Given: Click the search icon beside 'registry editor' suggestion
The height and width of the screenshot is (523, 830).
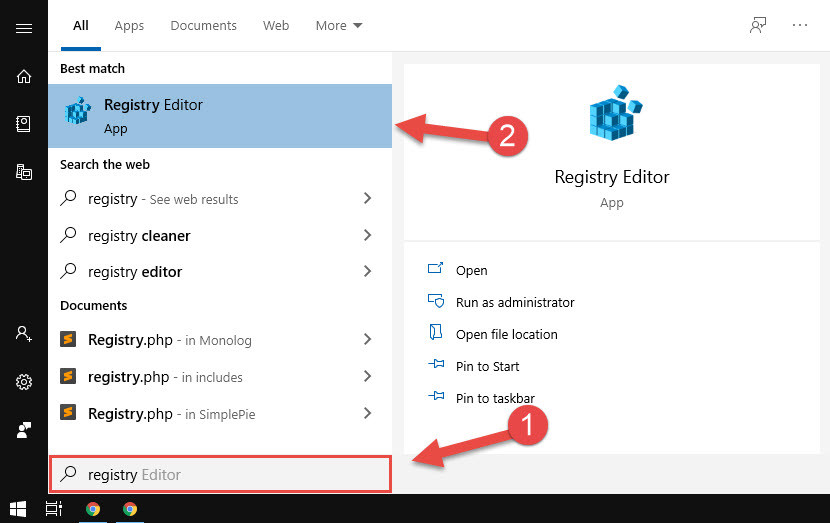Looking at the screenshot, I should click(x=68, y=270).
